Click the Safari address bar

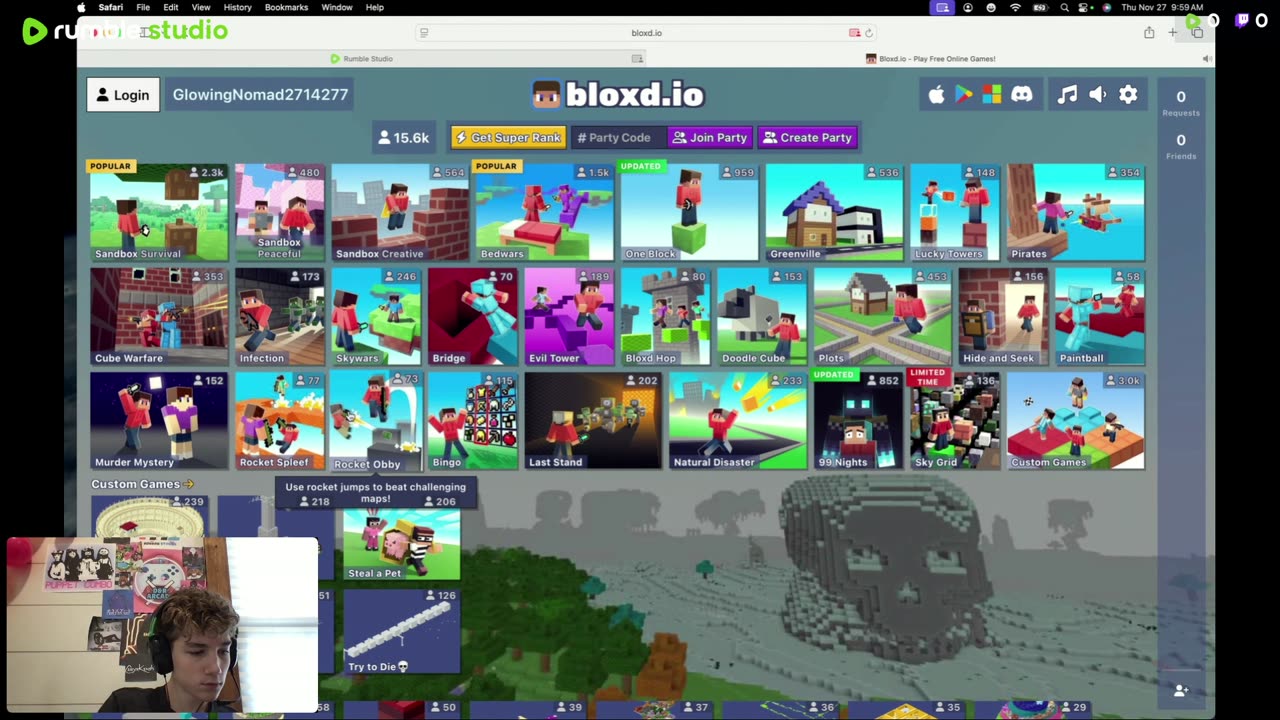point(646,33)
